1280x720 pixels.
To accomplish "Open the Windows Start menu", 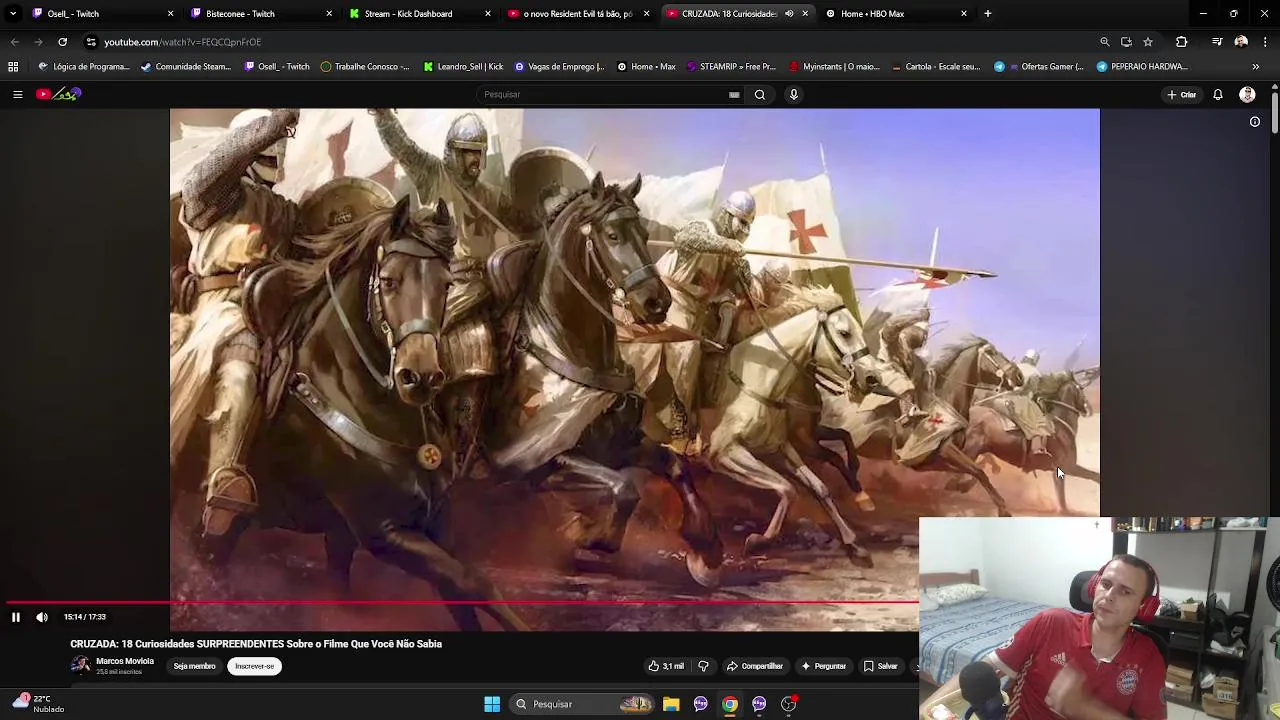I will [x=492, y=704].
